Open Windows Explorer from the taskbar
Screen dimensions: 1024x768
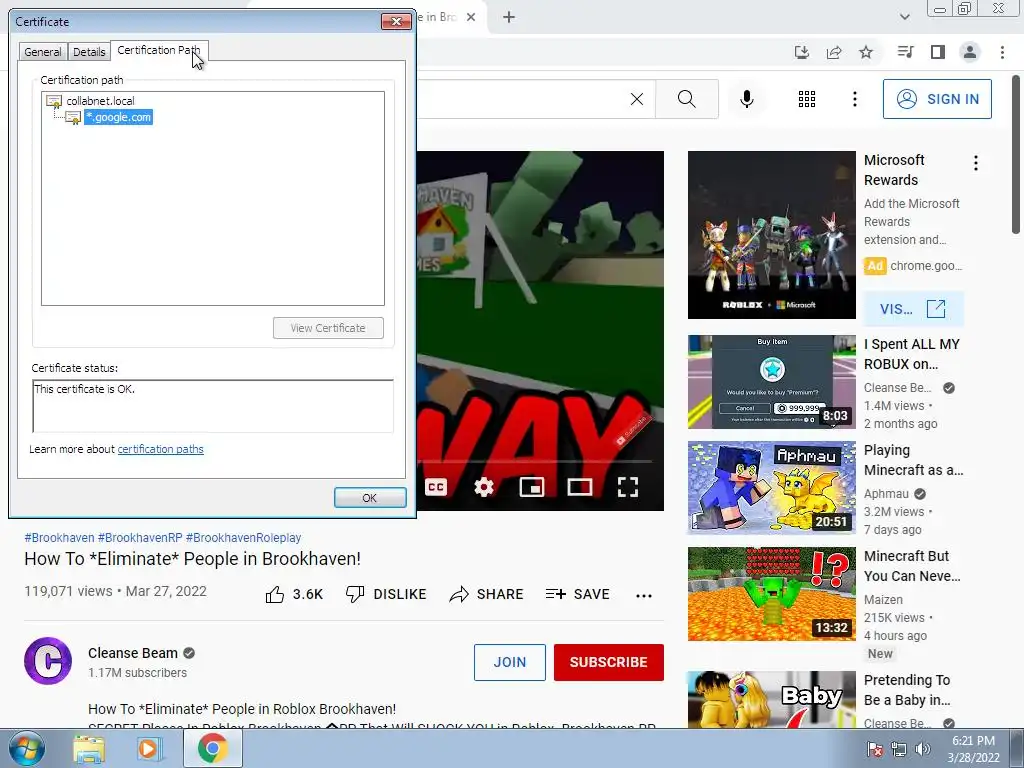pos(89,750)
